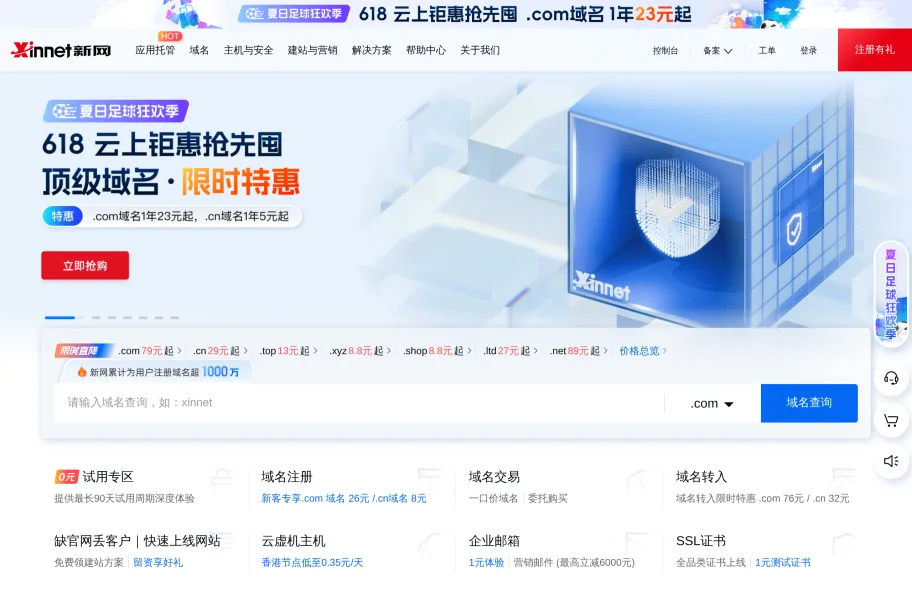Go to 控制台 console
The width and height of the screenshot is (912, 600).
[x=665, y=51]
